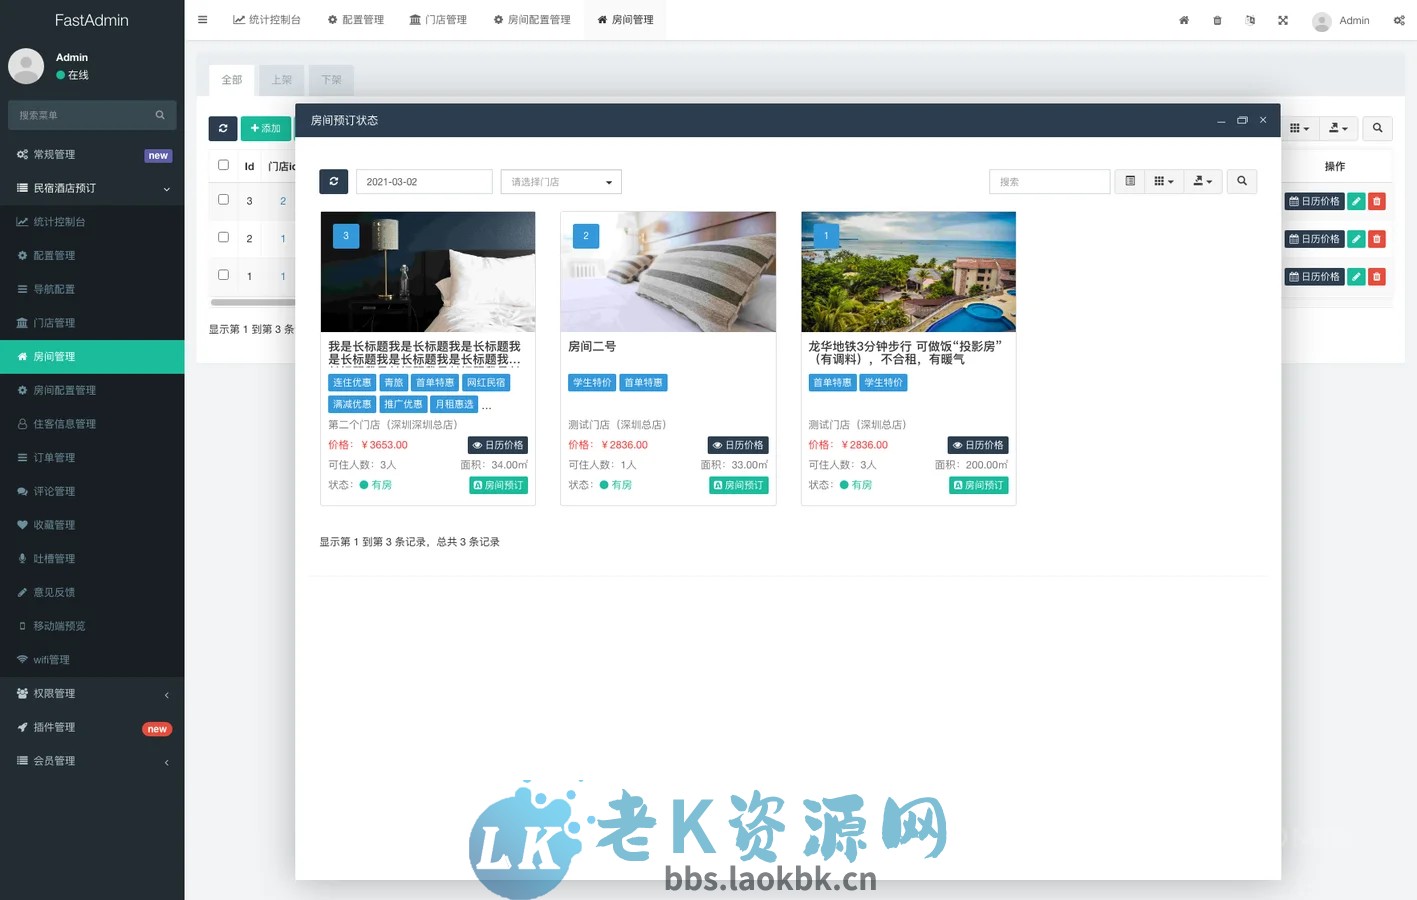1417x900 pixels.
Task: Open the 请选择门店 store dropdown
Action: click(560, 181)
